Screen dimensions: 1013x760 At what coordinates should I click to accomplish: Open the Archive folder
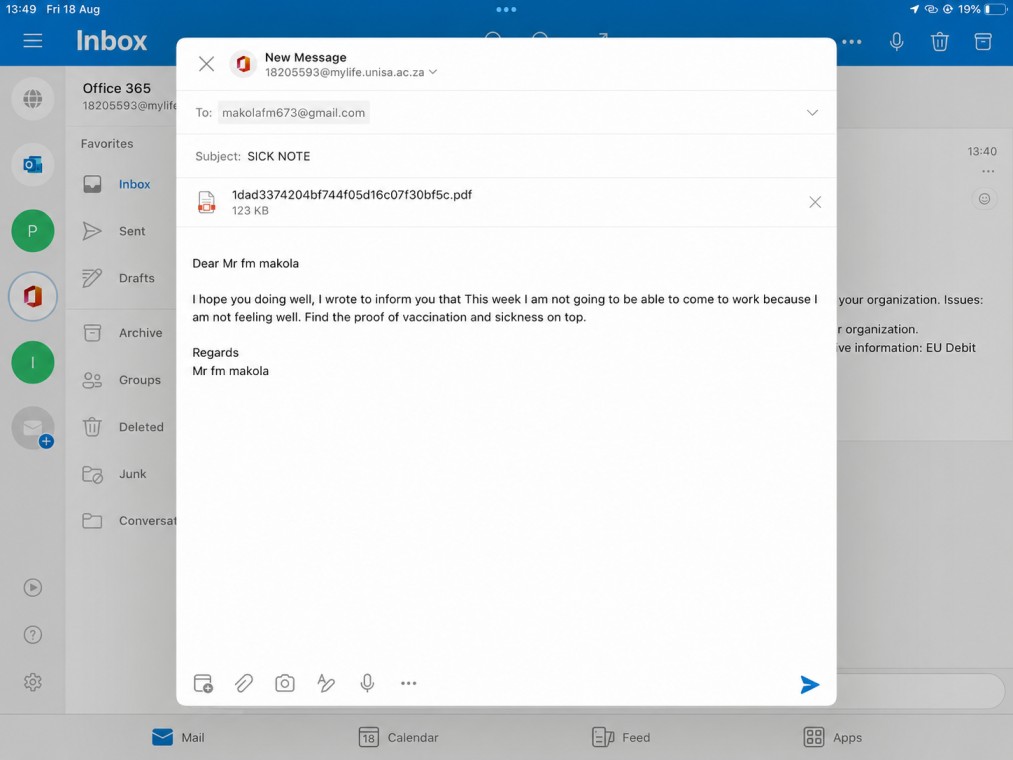tap(123, 333)
